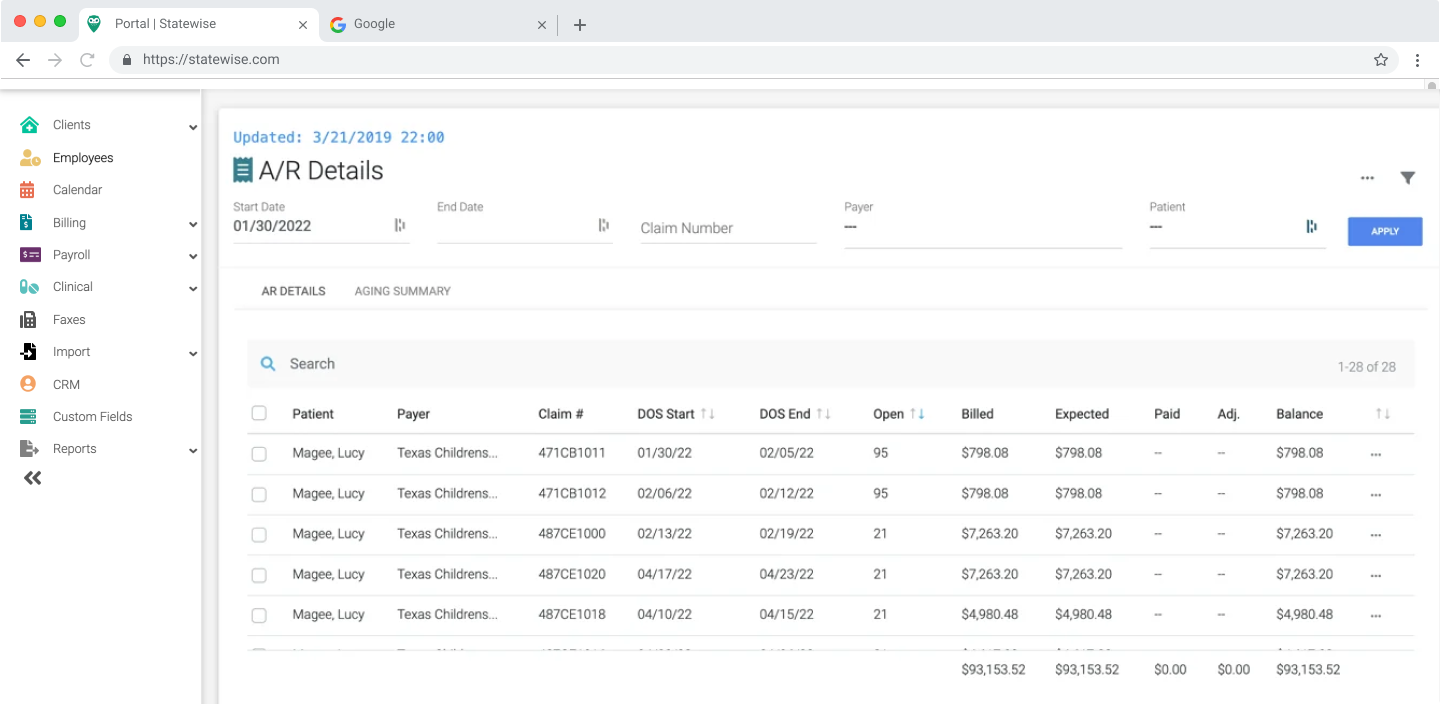
Task: Check the row for claim 487CE1000
Action: [259, 535]
